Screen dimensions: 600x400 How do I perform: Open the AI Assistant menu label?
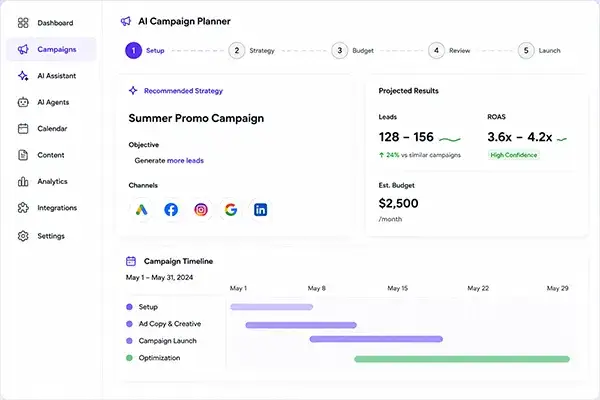tap(57, 76)
